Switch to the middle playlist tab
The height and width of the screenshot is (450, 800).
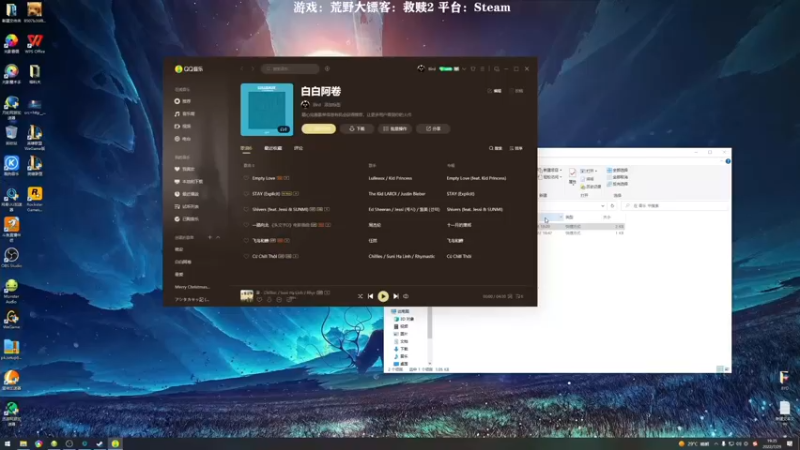coord(273,148)
